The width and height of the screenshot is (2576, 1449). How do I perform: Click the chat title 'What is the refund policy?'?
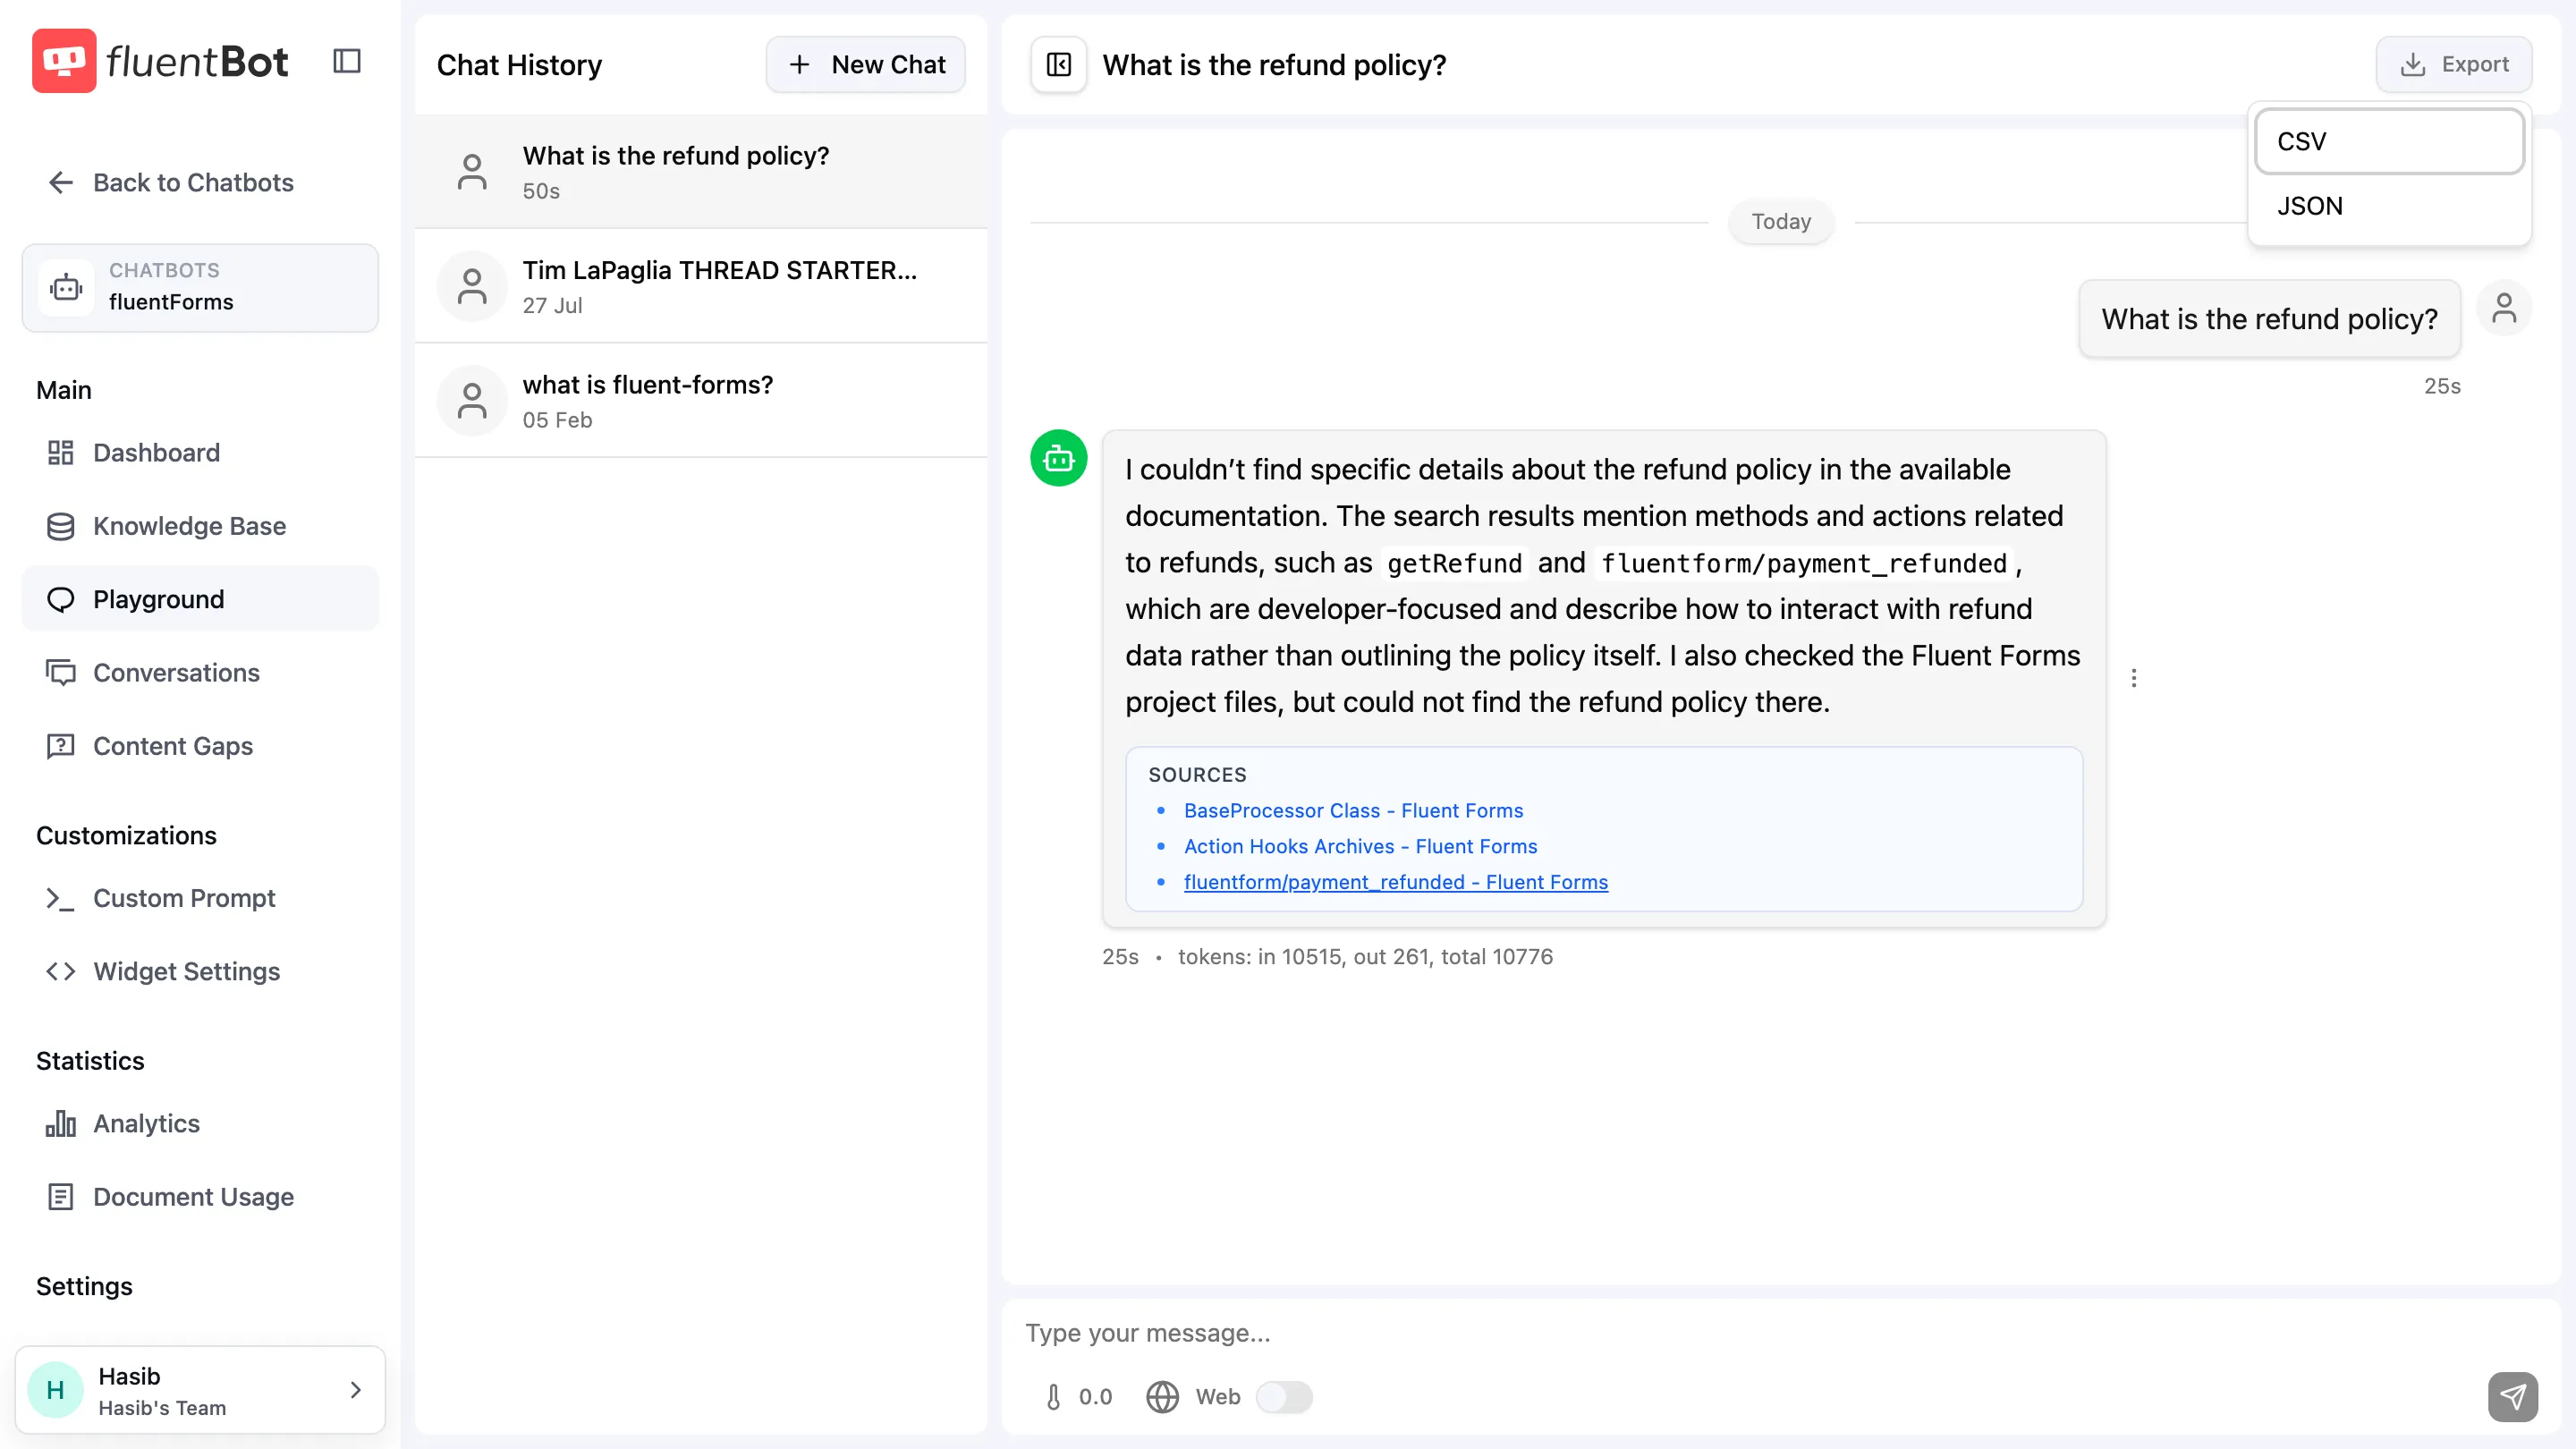(x=1274, y=65)
